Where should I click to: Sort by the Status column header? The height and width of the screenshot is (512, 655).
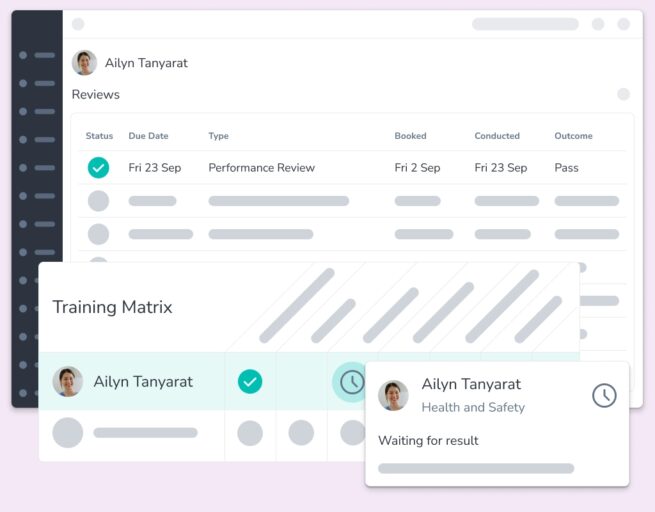coord(99,136)
